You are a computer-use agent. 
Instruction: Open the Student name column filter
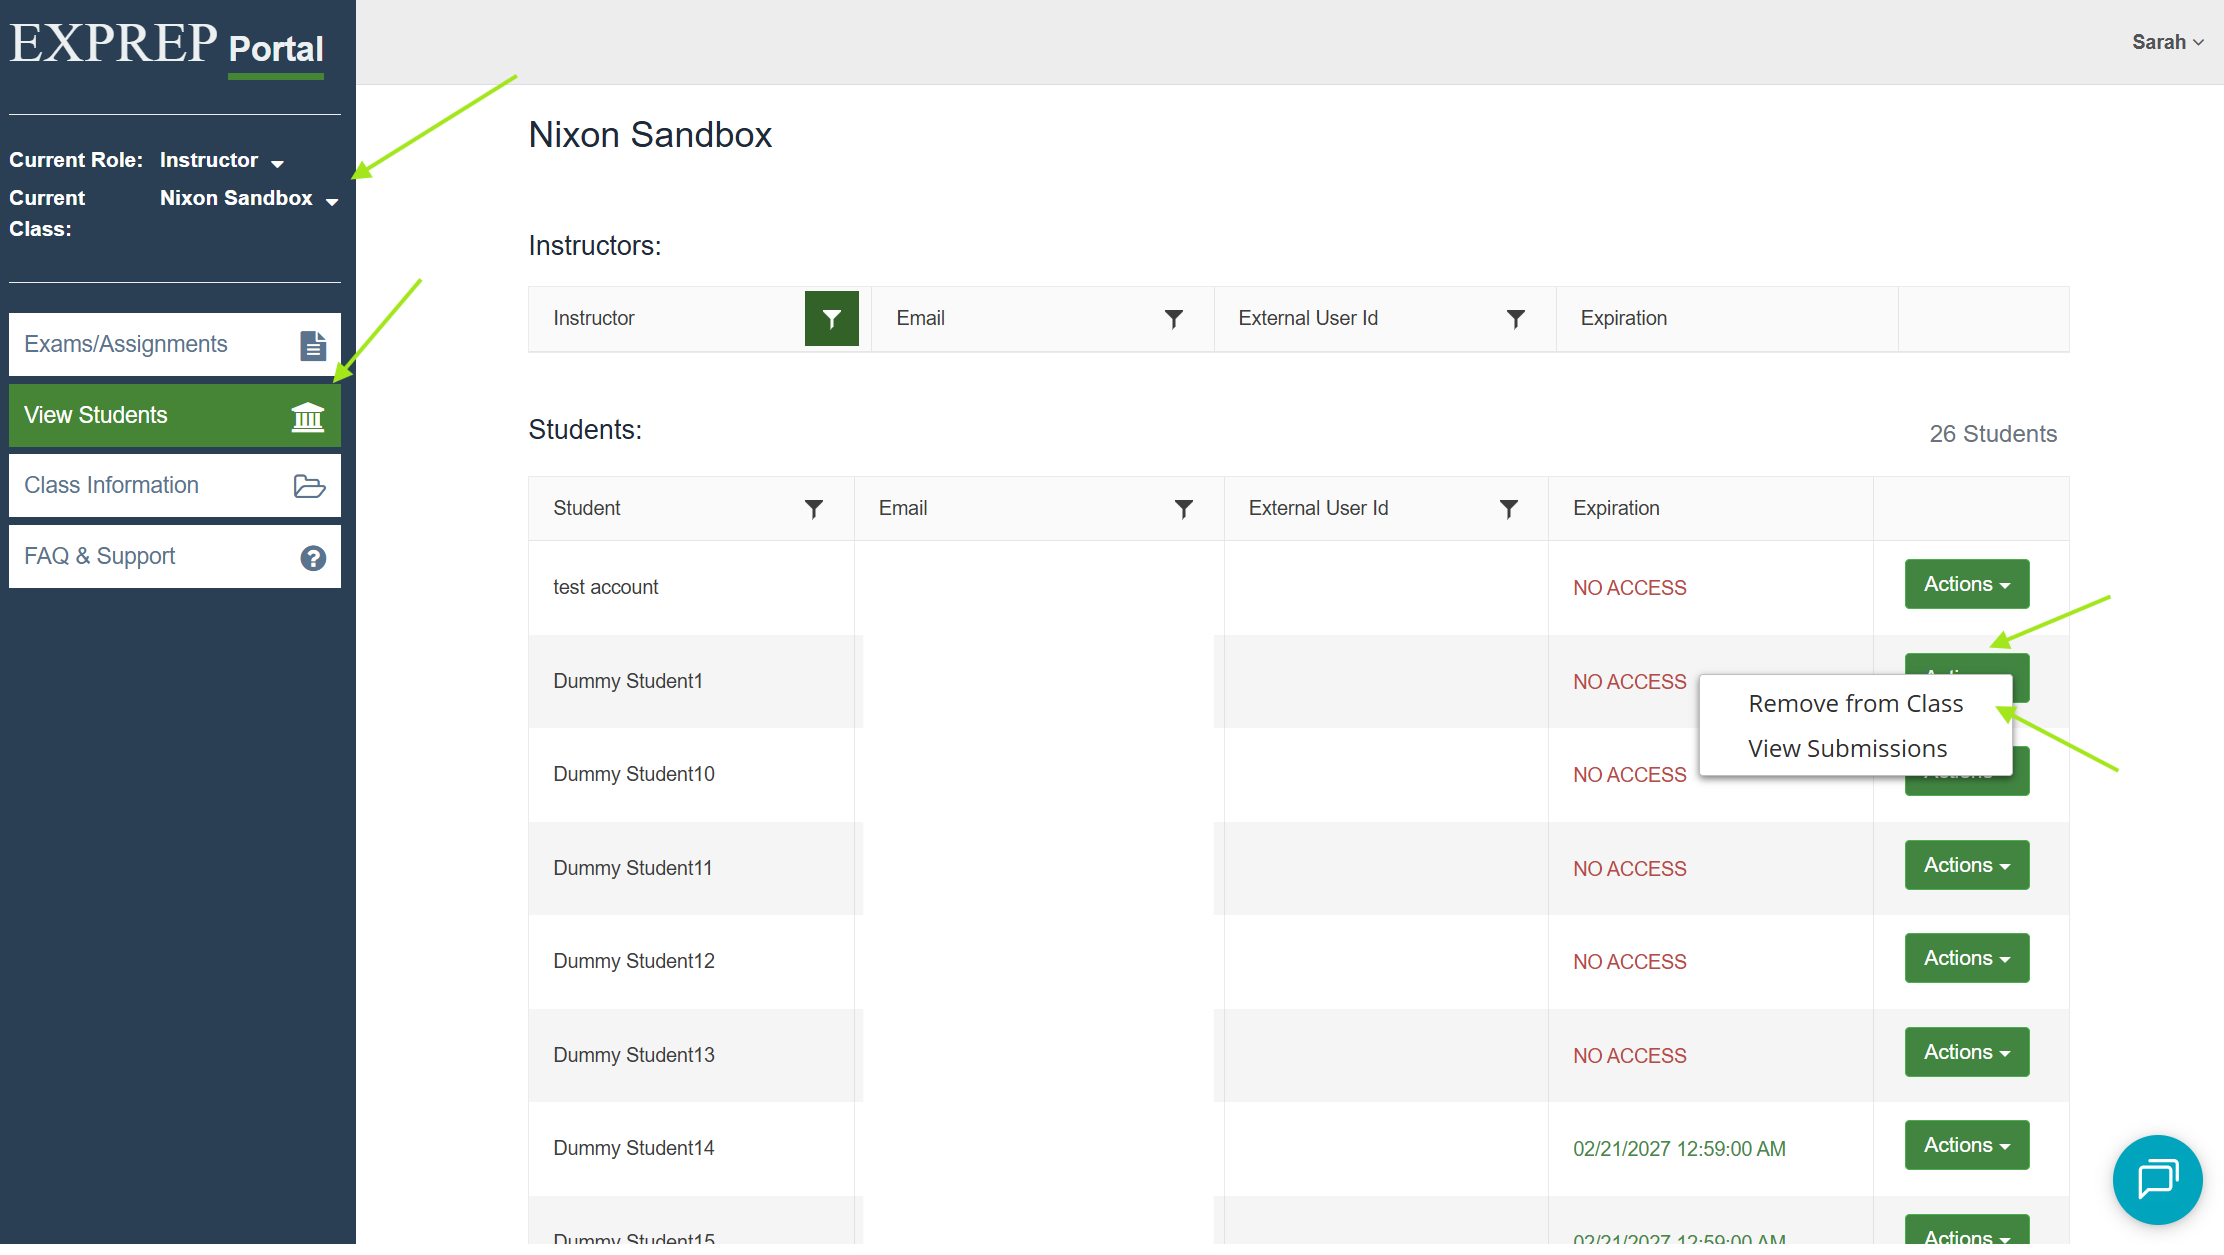pyautogui.click(x=814, y=509)
